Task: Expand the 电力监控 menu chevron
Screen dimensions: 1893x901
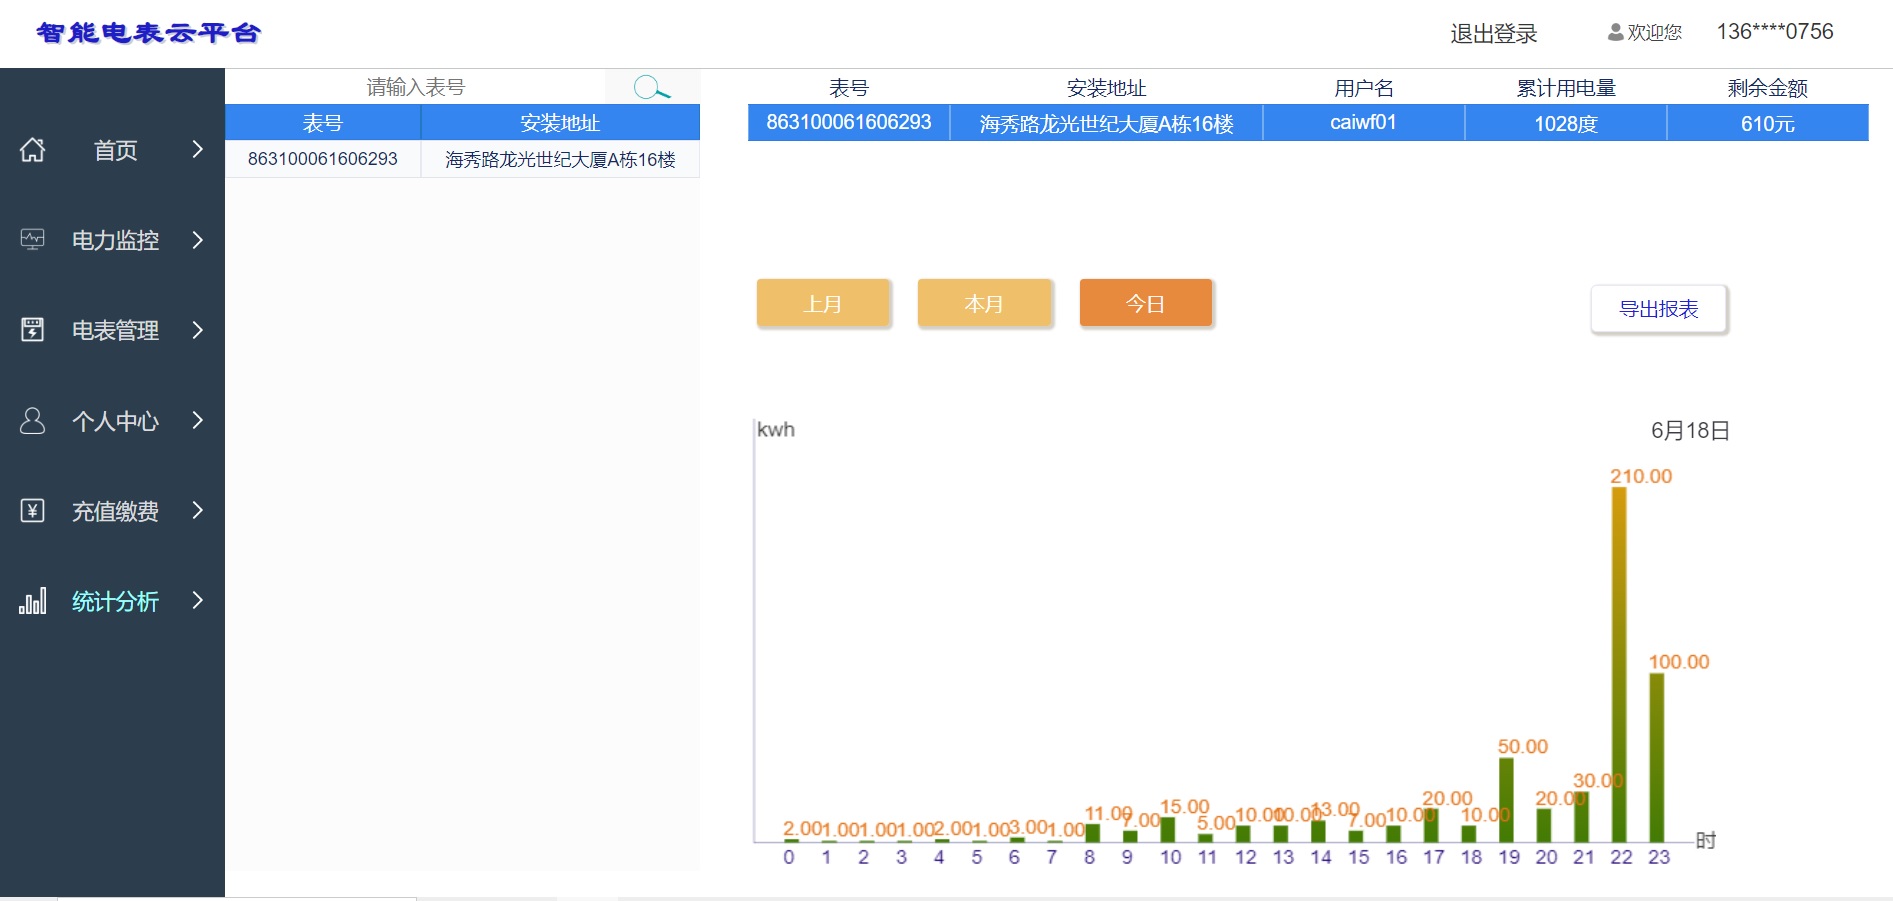Action: 197,240
